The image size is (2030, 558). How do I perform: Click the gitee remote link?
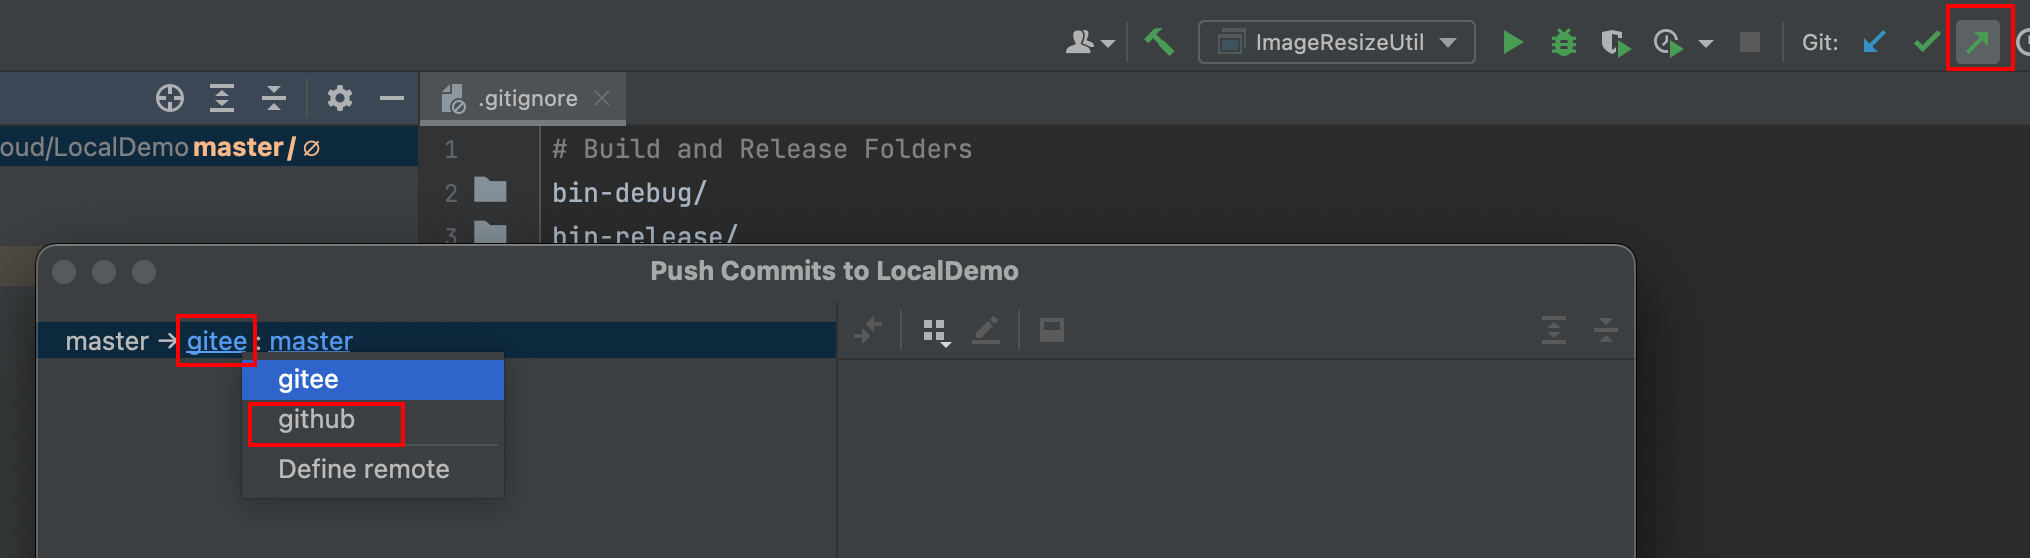(x=216, y=342)
